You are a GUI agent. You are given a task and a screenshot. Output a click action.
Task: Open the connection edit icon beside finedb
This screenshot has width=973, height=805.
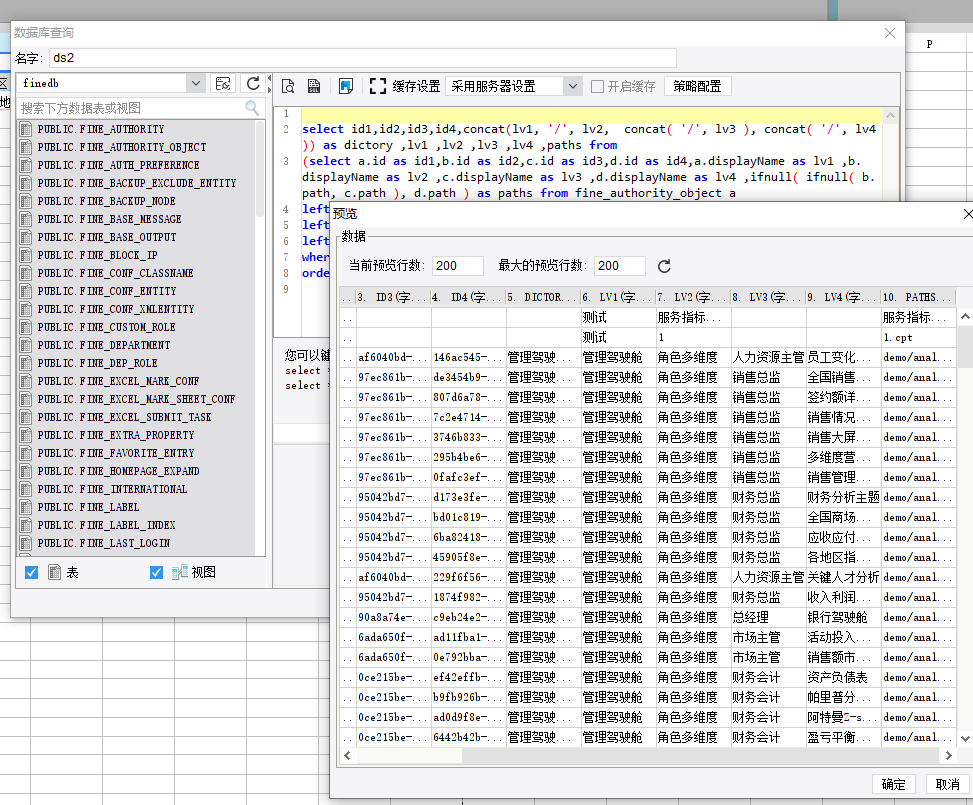[x=223, y=83]
